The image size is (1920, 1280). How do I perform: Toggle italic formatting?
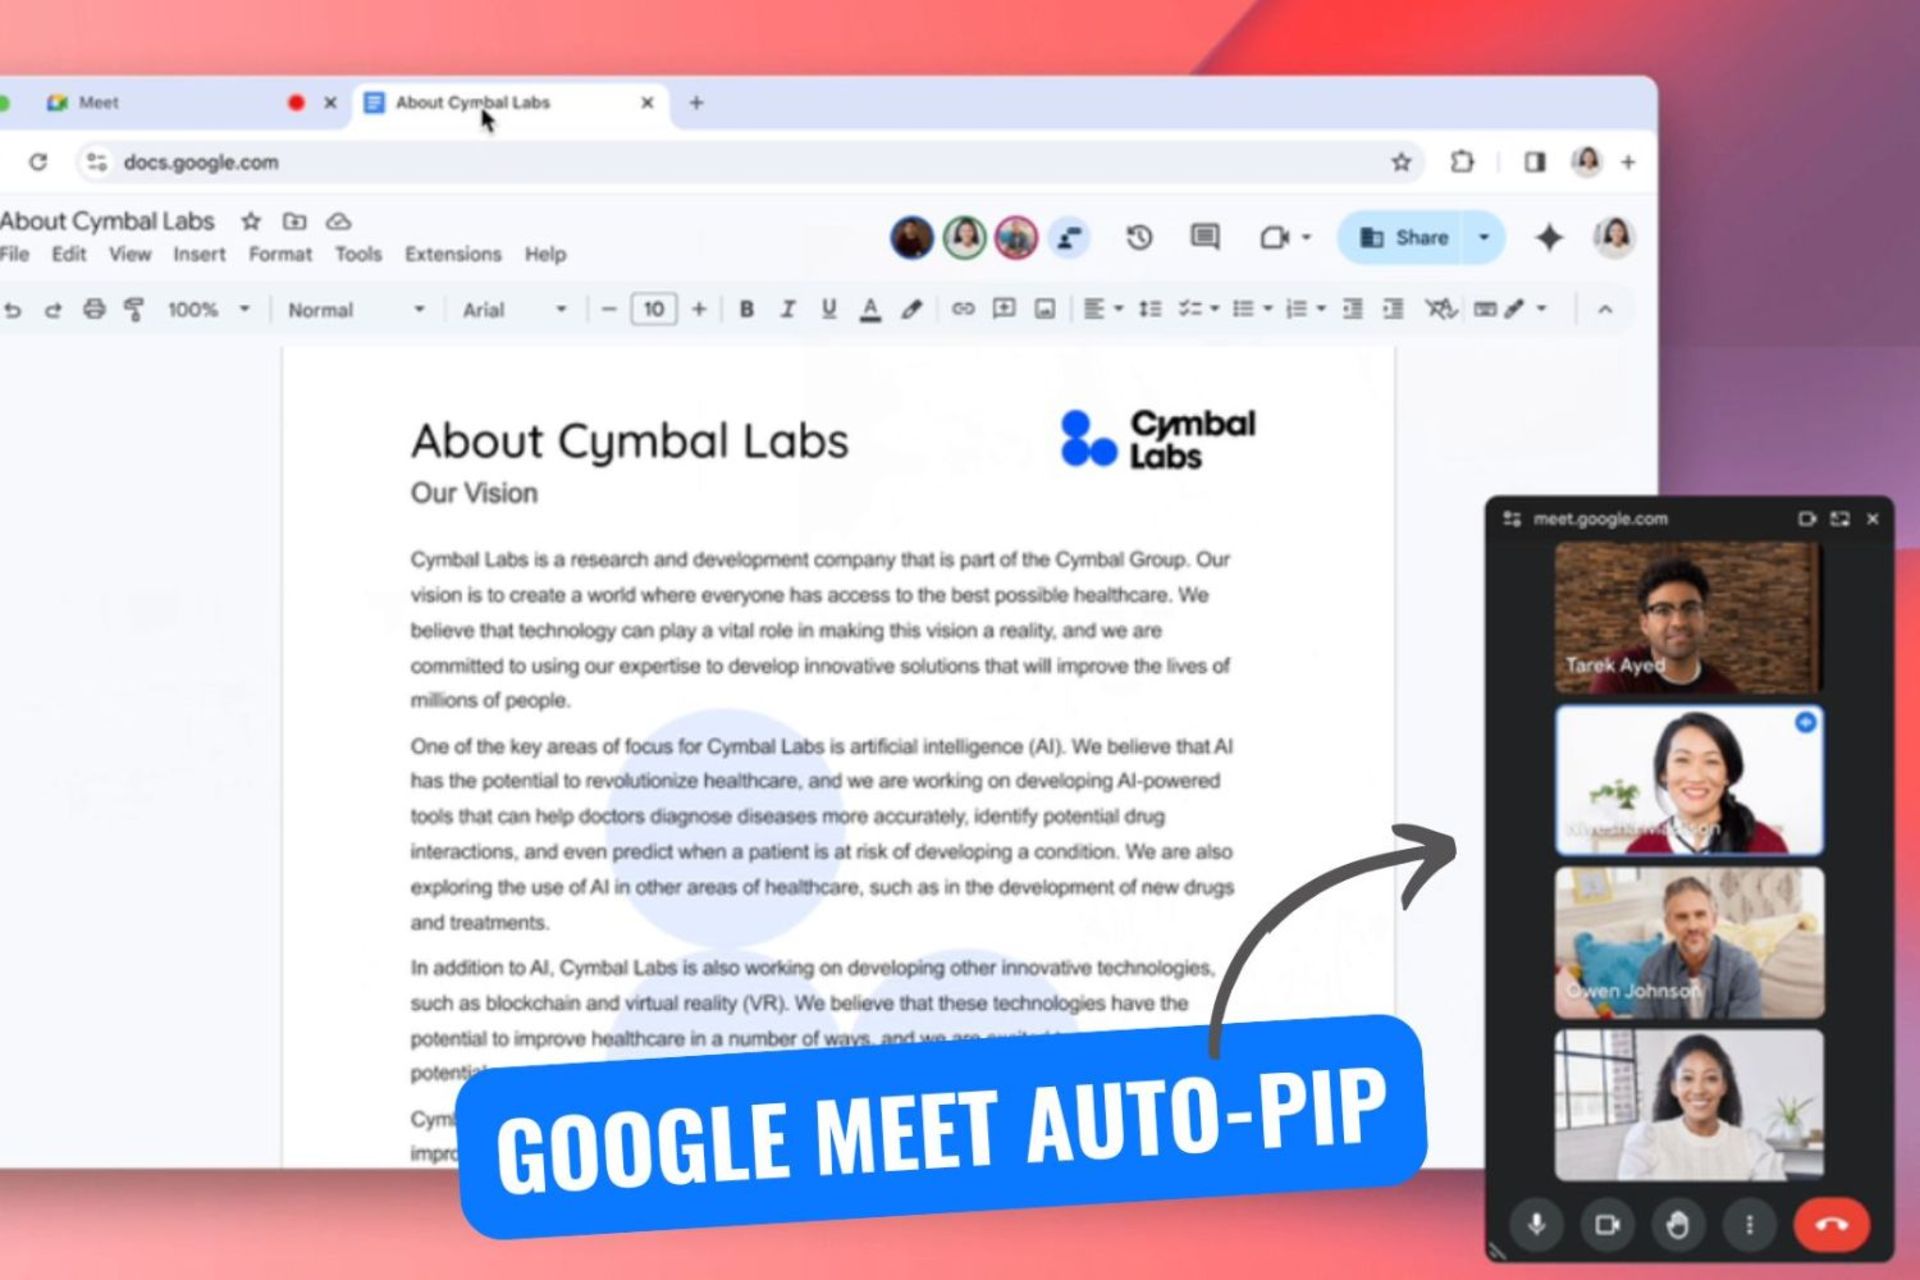coord(788,310)
